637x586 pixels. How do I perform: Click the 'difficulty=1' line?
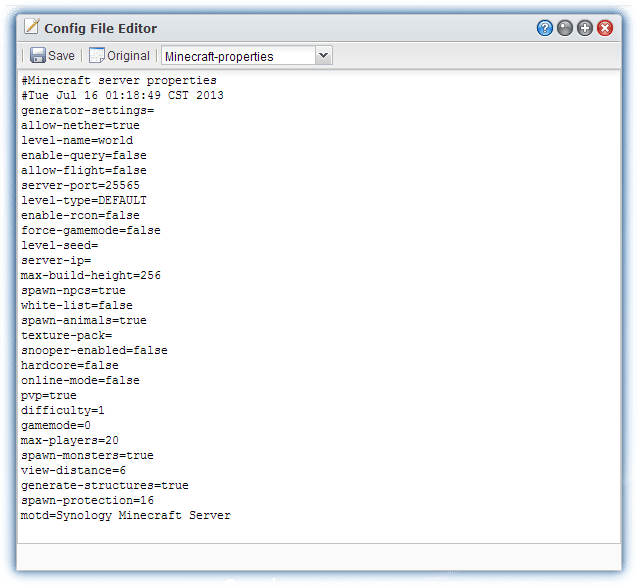[x=63, y=410]
